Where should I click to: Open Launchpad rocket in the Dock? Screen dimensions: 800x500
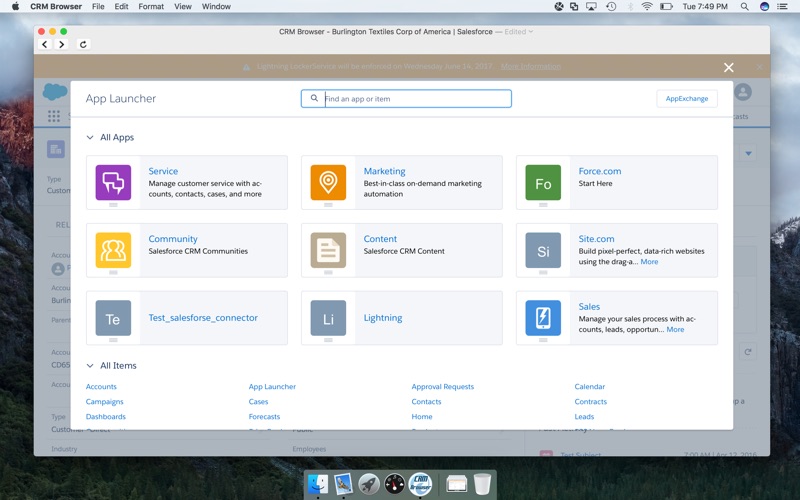tap(369, 483)
